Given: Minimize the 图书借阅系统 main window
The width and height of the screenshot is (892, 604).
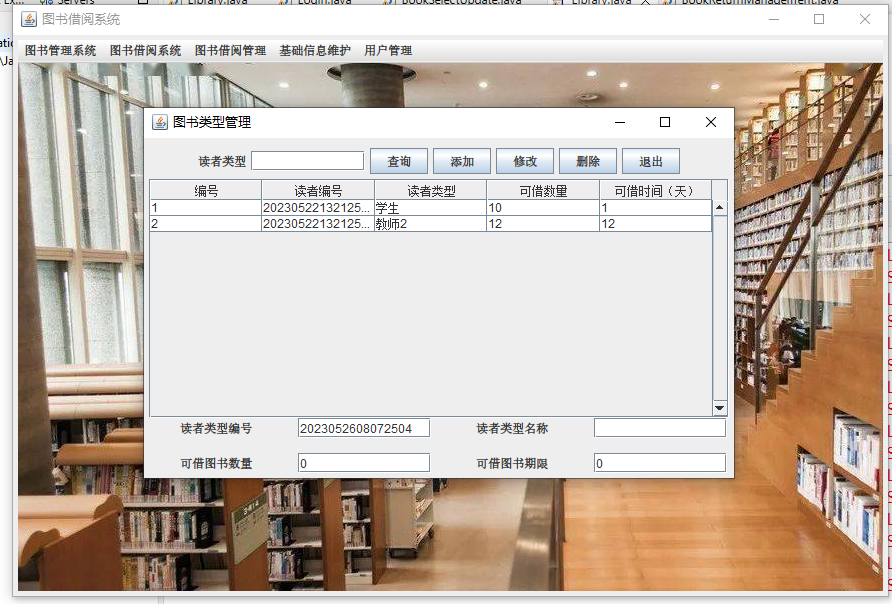Looking at the screenshot, I should (x=774, y=19).
